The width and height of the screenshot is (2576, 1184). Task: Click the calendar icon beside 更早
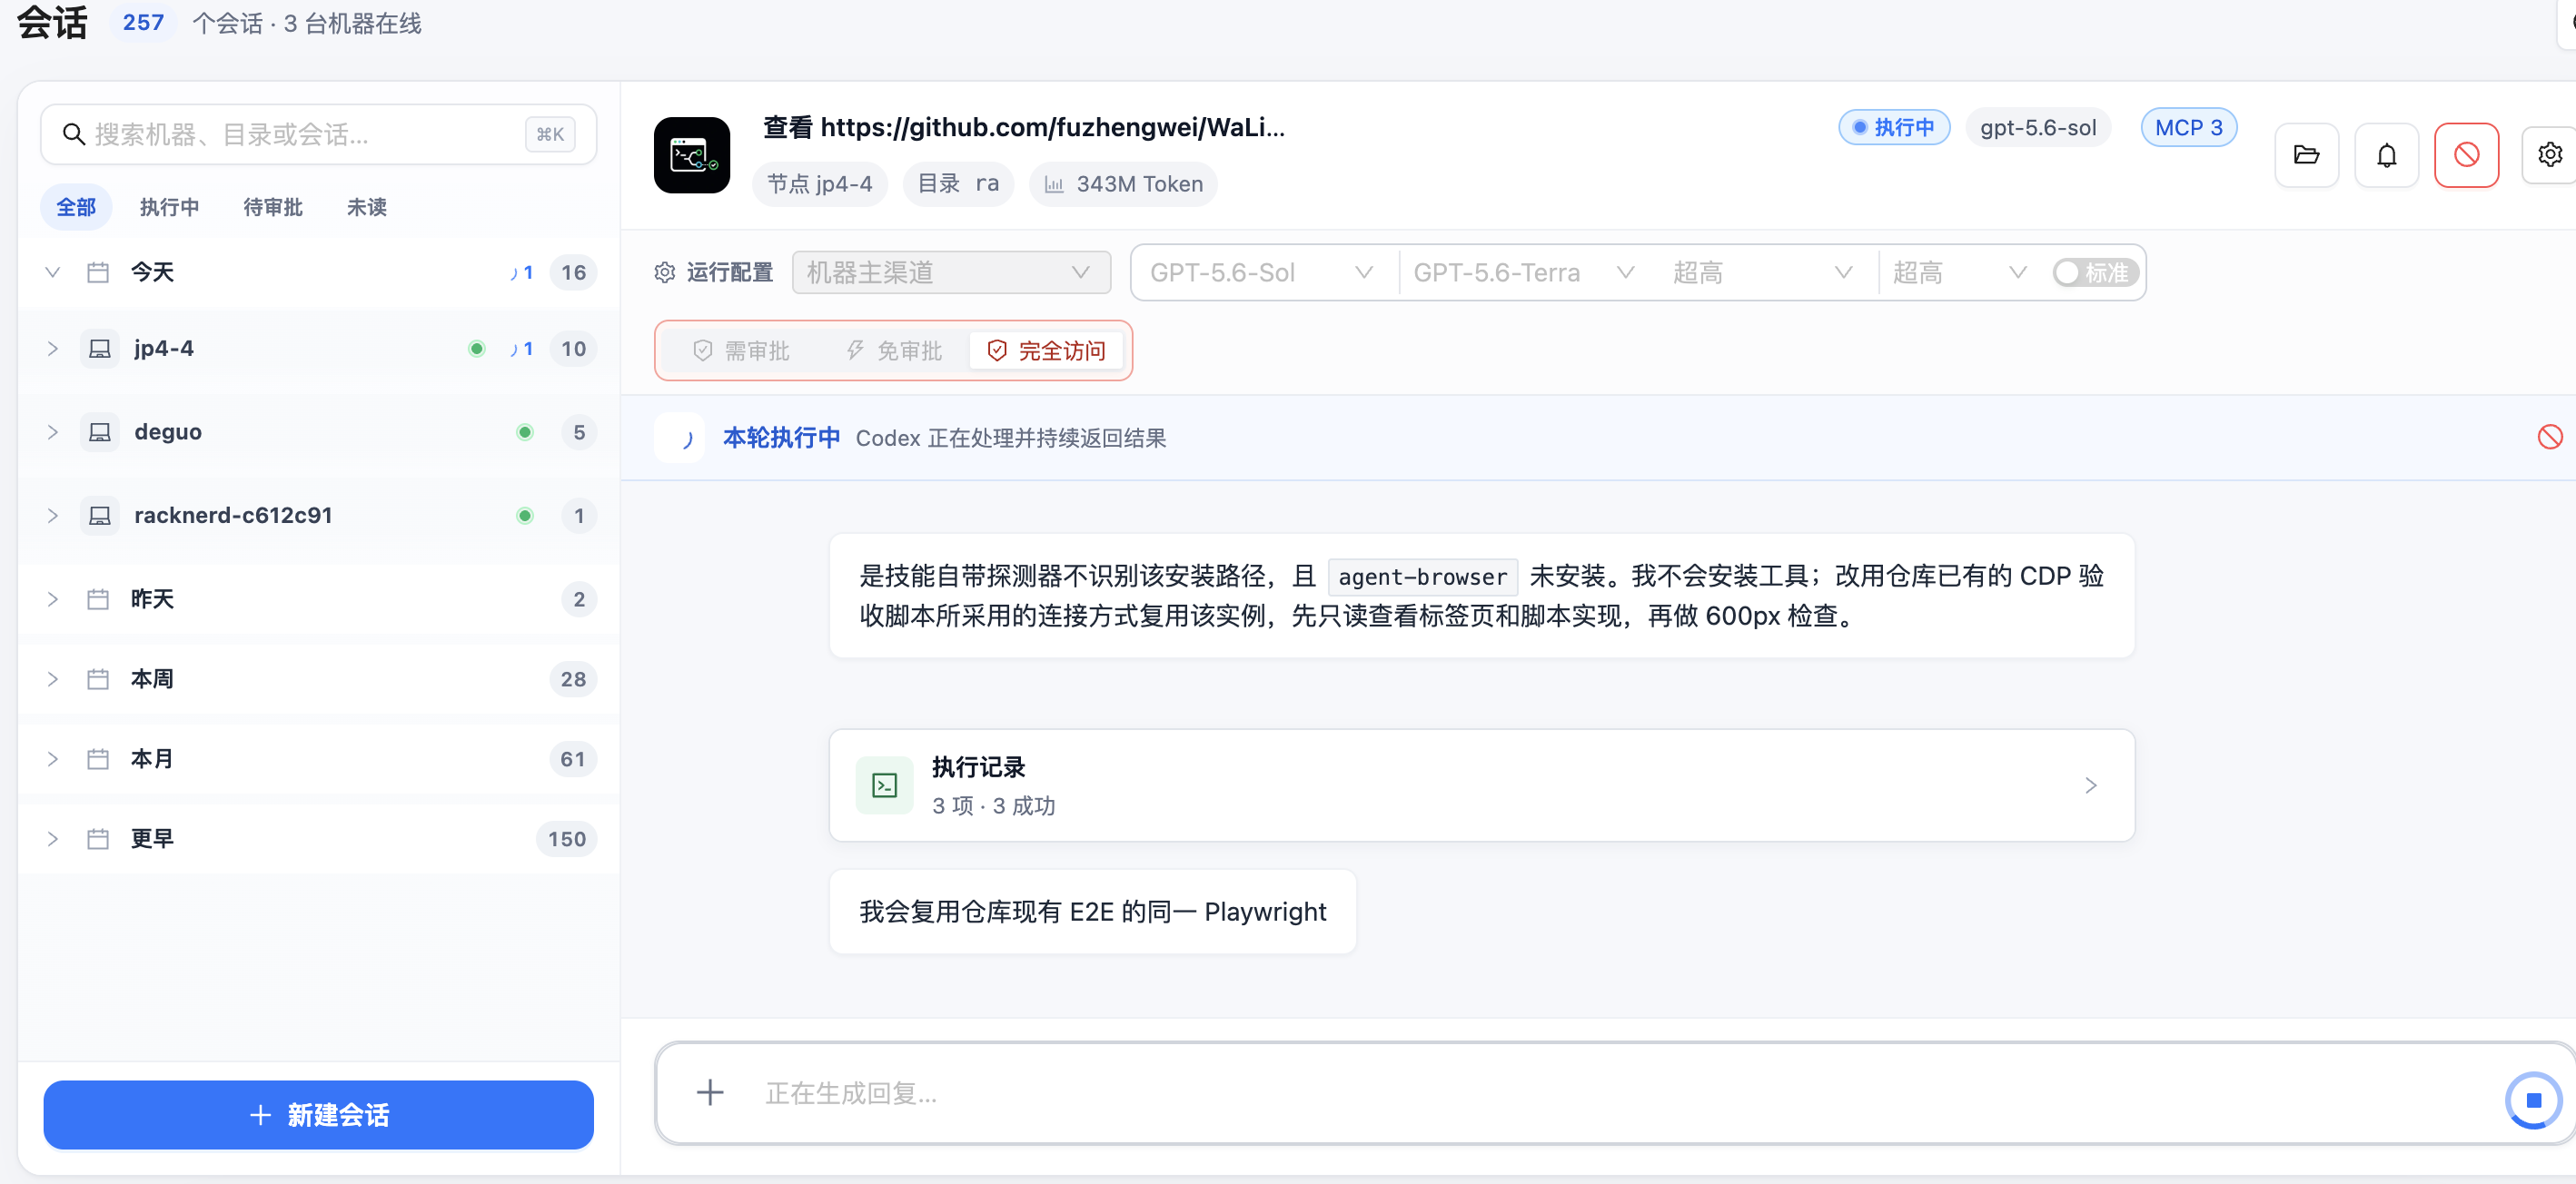[x=98, y=839]
